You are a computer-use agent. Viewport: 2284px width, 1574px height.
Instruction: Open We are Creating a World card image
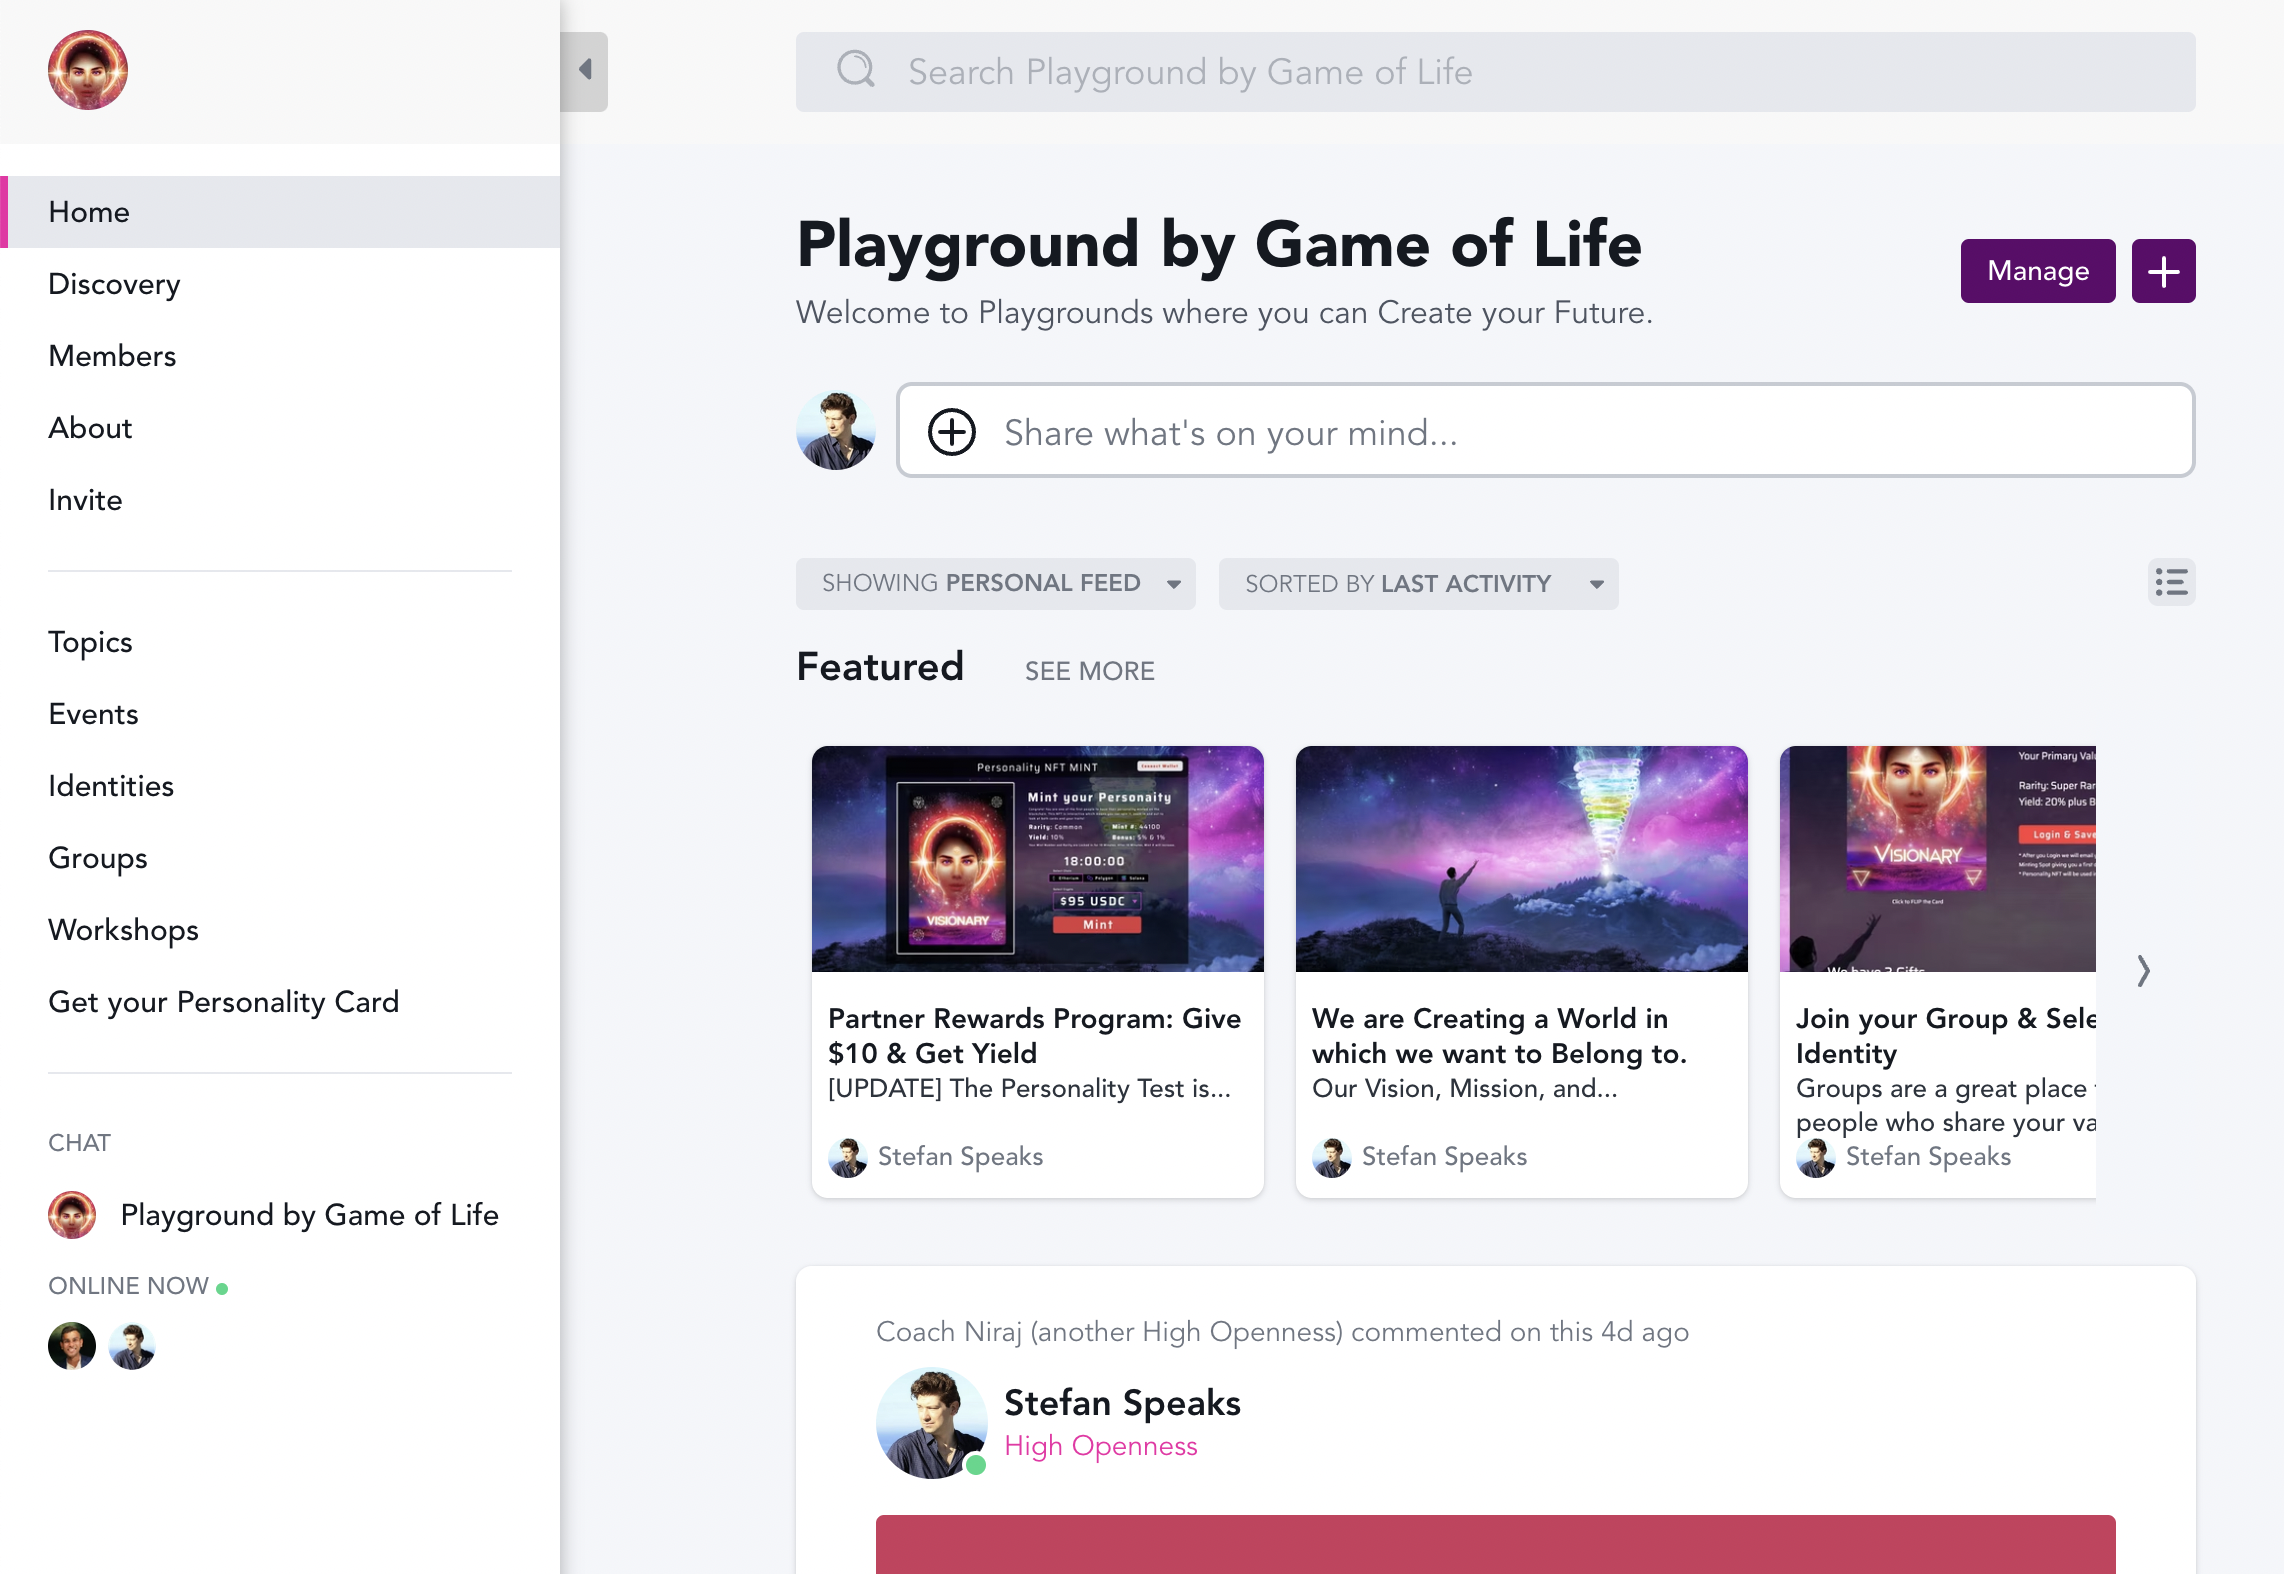click(1521, 858)
